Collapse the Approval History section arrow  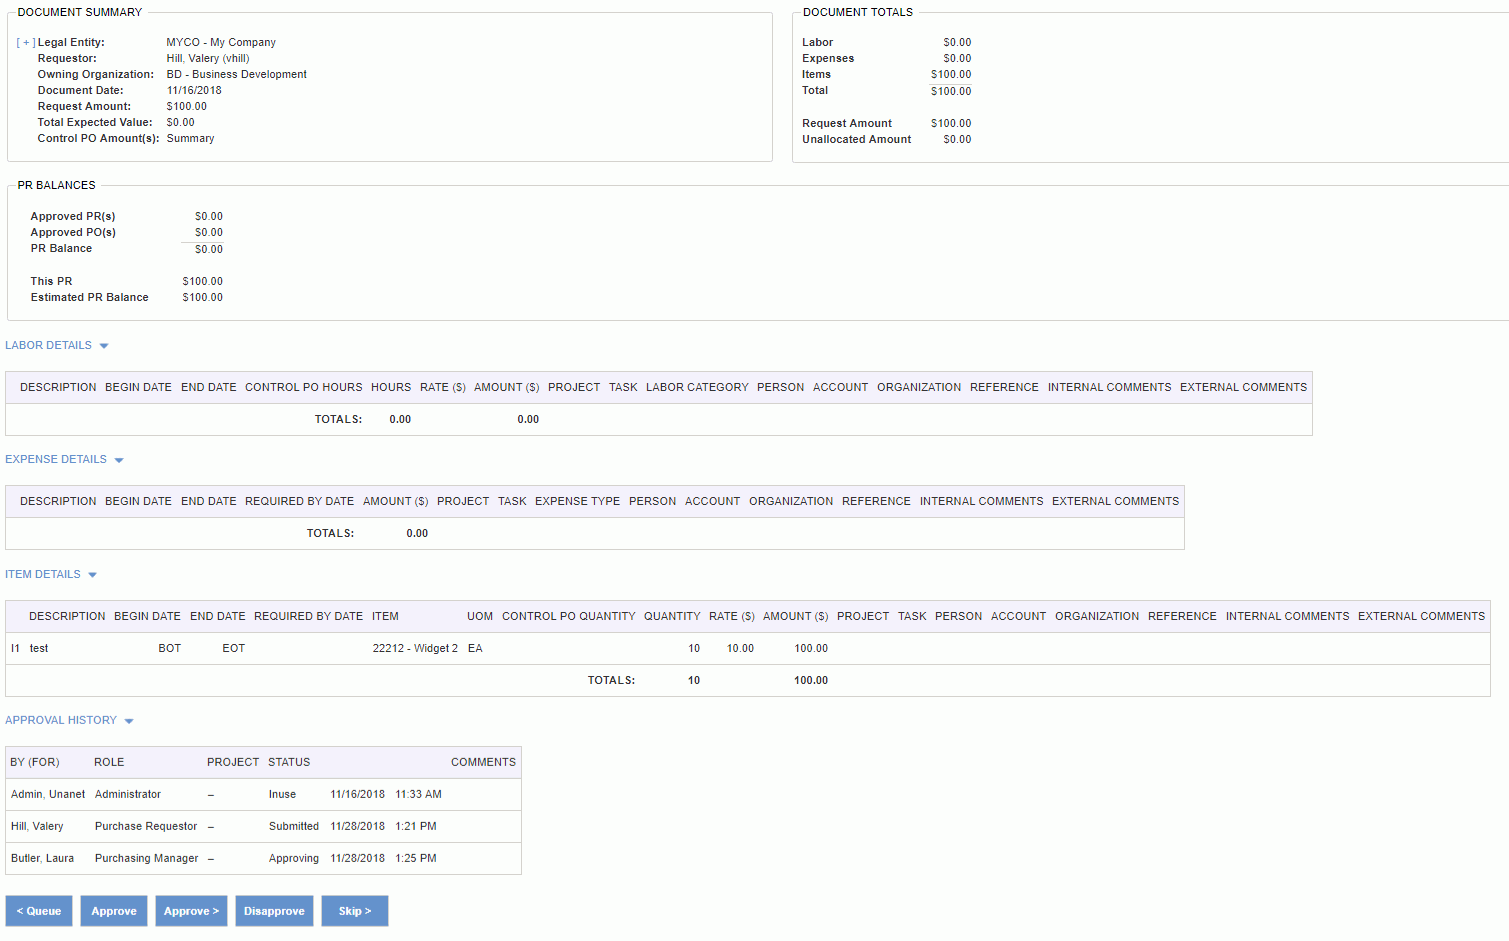coord(129,721)
